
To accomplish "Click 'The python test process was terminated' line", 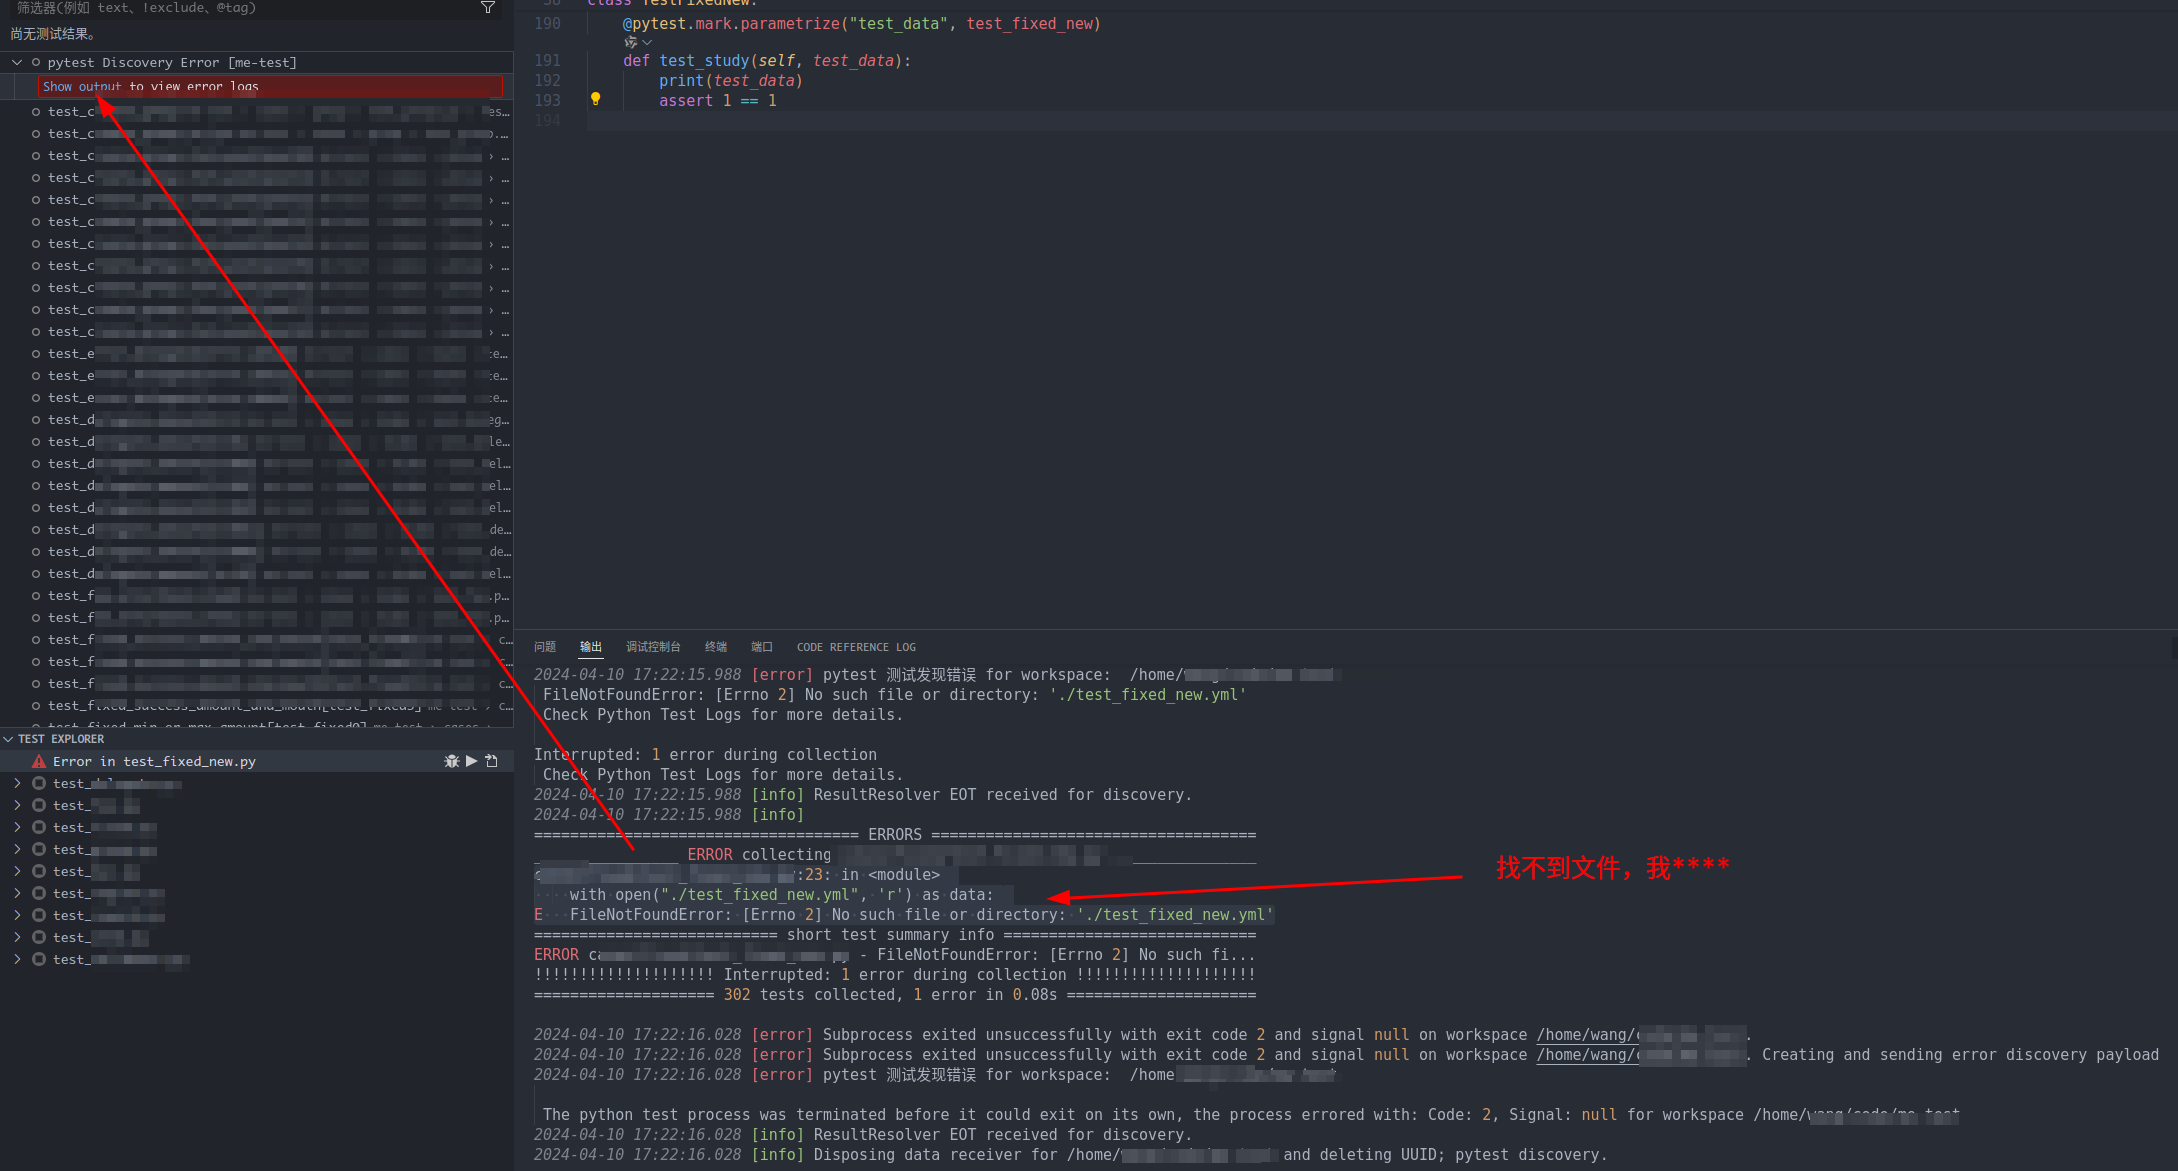I will (1251, 1115).
